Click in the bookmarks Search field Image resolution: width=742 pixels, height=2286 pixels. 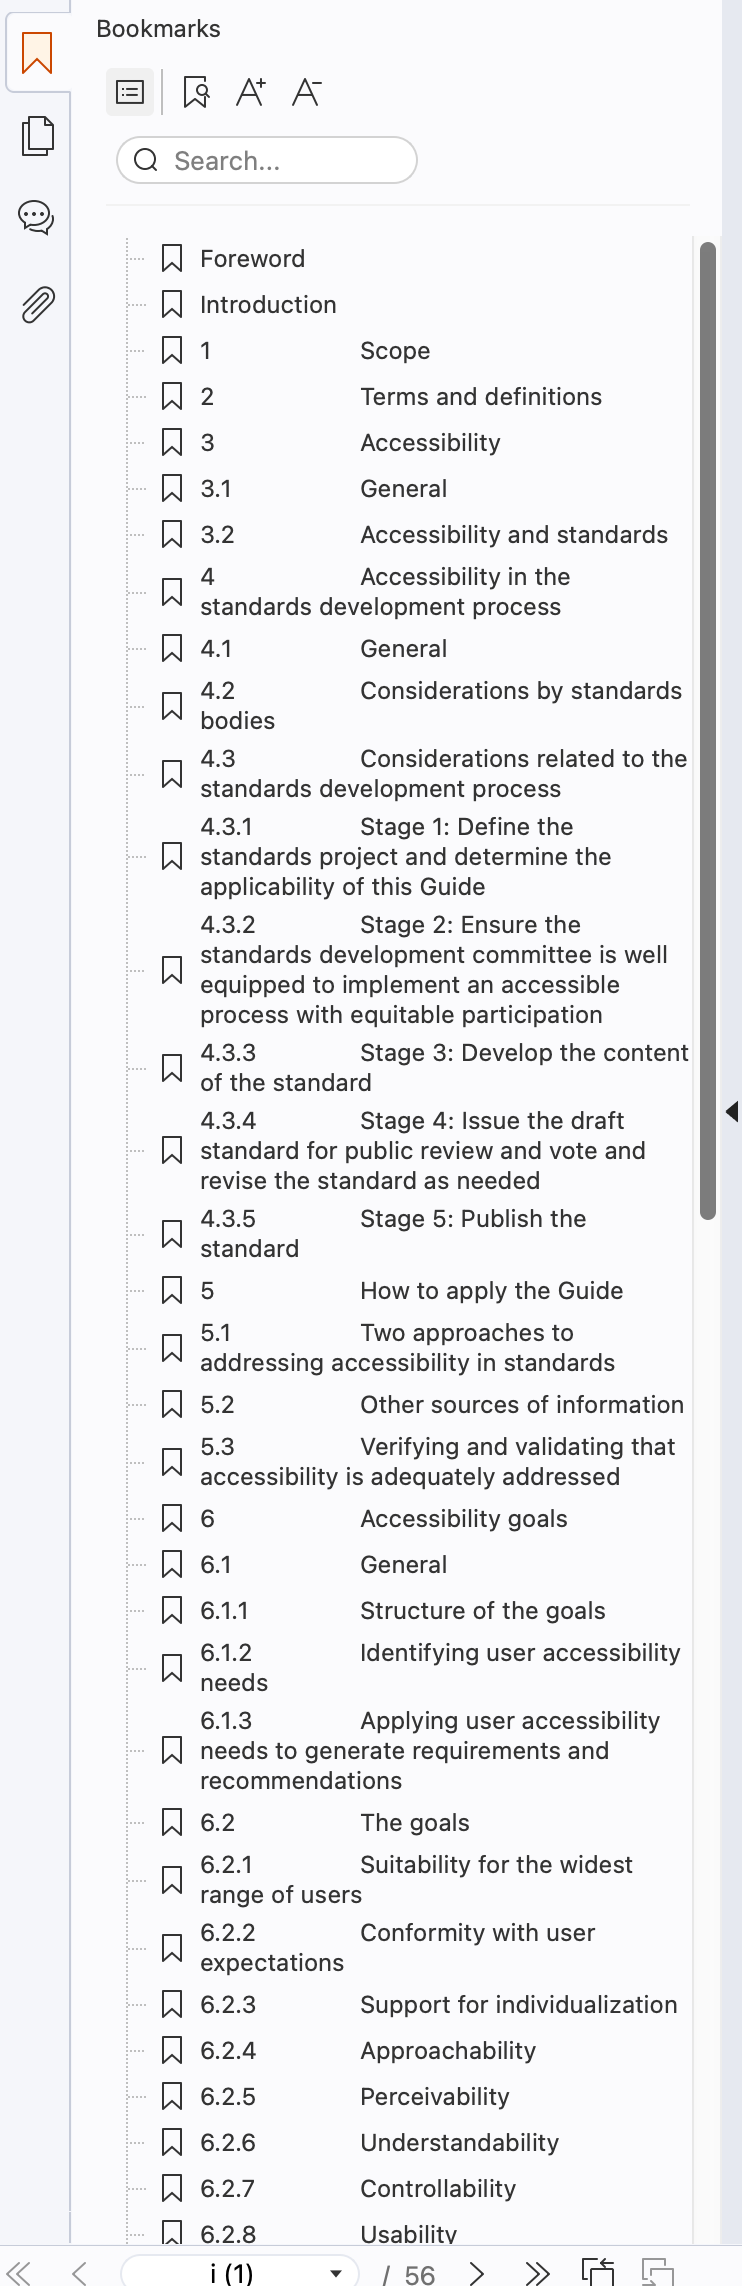(267, 160)
